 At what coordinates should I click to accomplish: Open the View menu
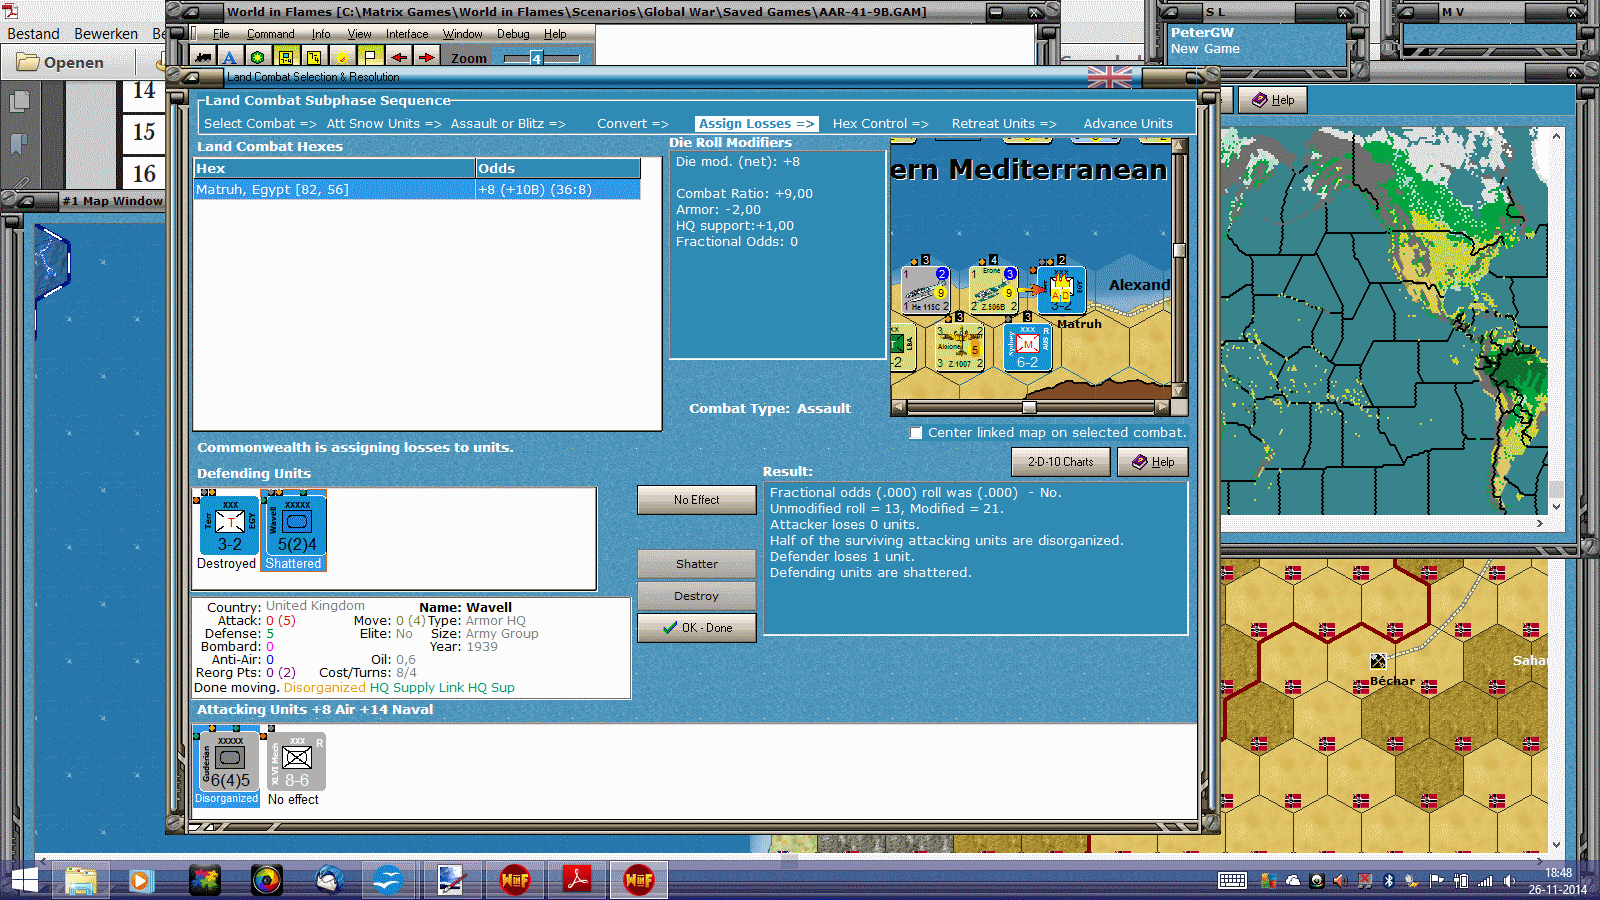359,34
